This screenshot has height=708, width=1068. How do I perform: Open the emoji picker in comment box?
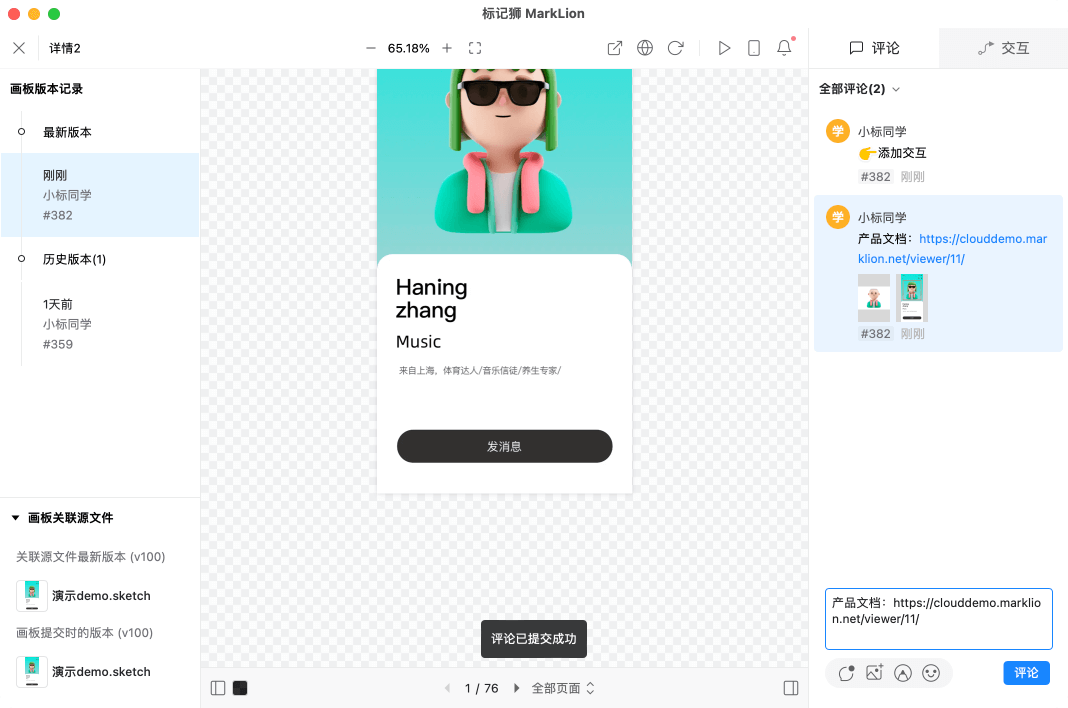coord(931,673)
